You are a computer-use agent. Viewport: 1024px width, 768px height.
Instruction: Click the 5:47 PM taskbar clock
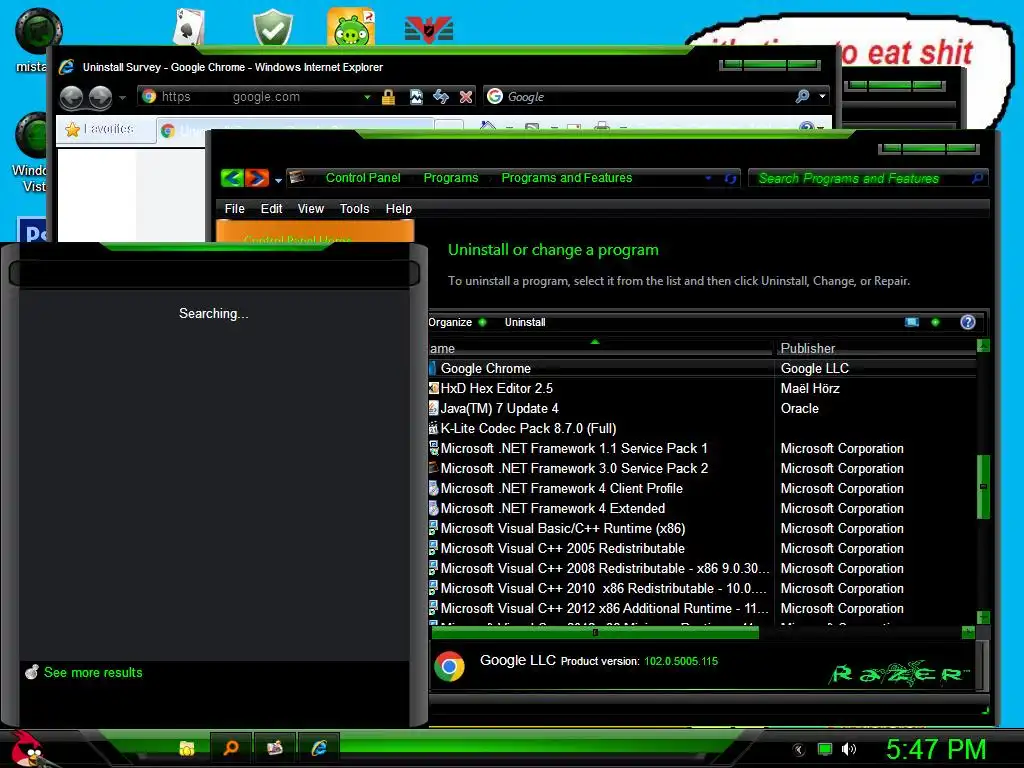click(x=935, y=749)
